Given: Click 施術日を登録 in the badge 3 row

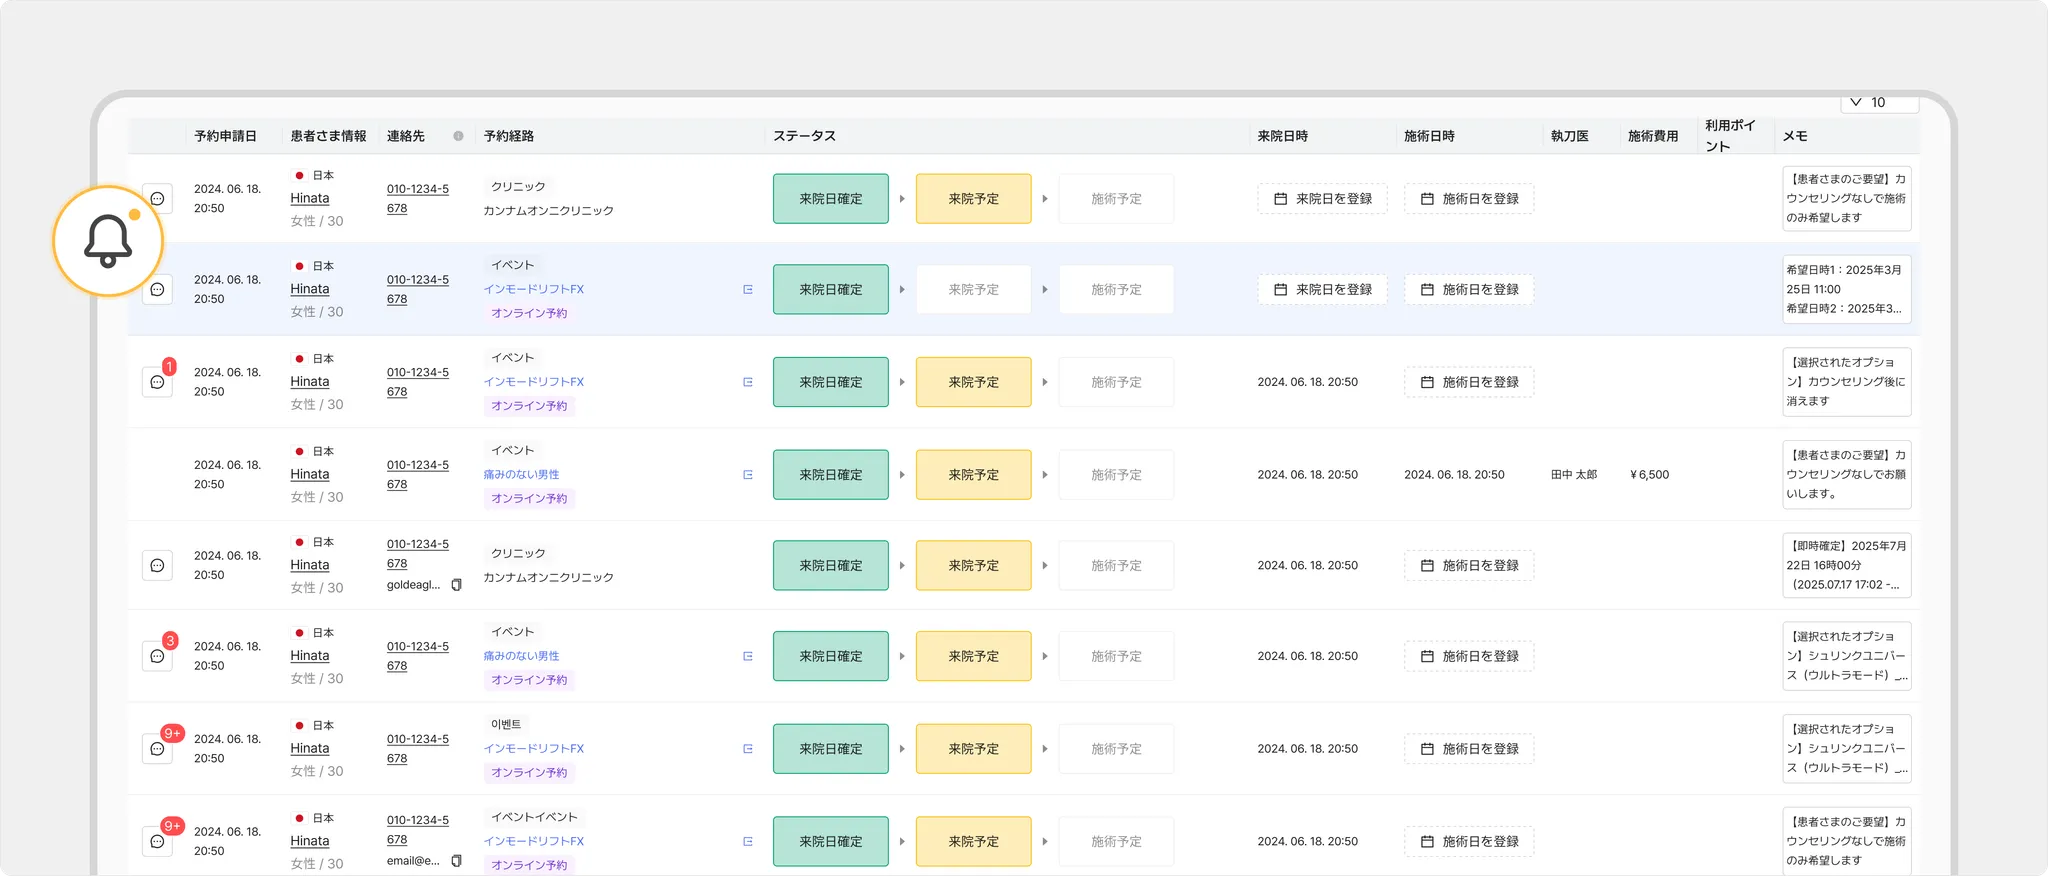Looking at the screenshot, I should (1469, 656).
